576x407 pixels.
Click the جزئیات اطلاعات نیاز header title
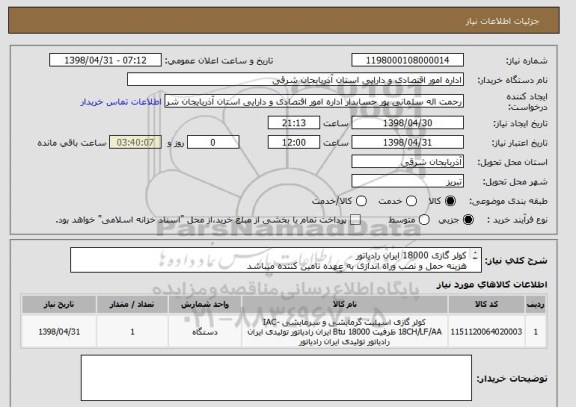[502, 21]
